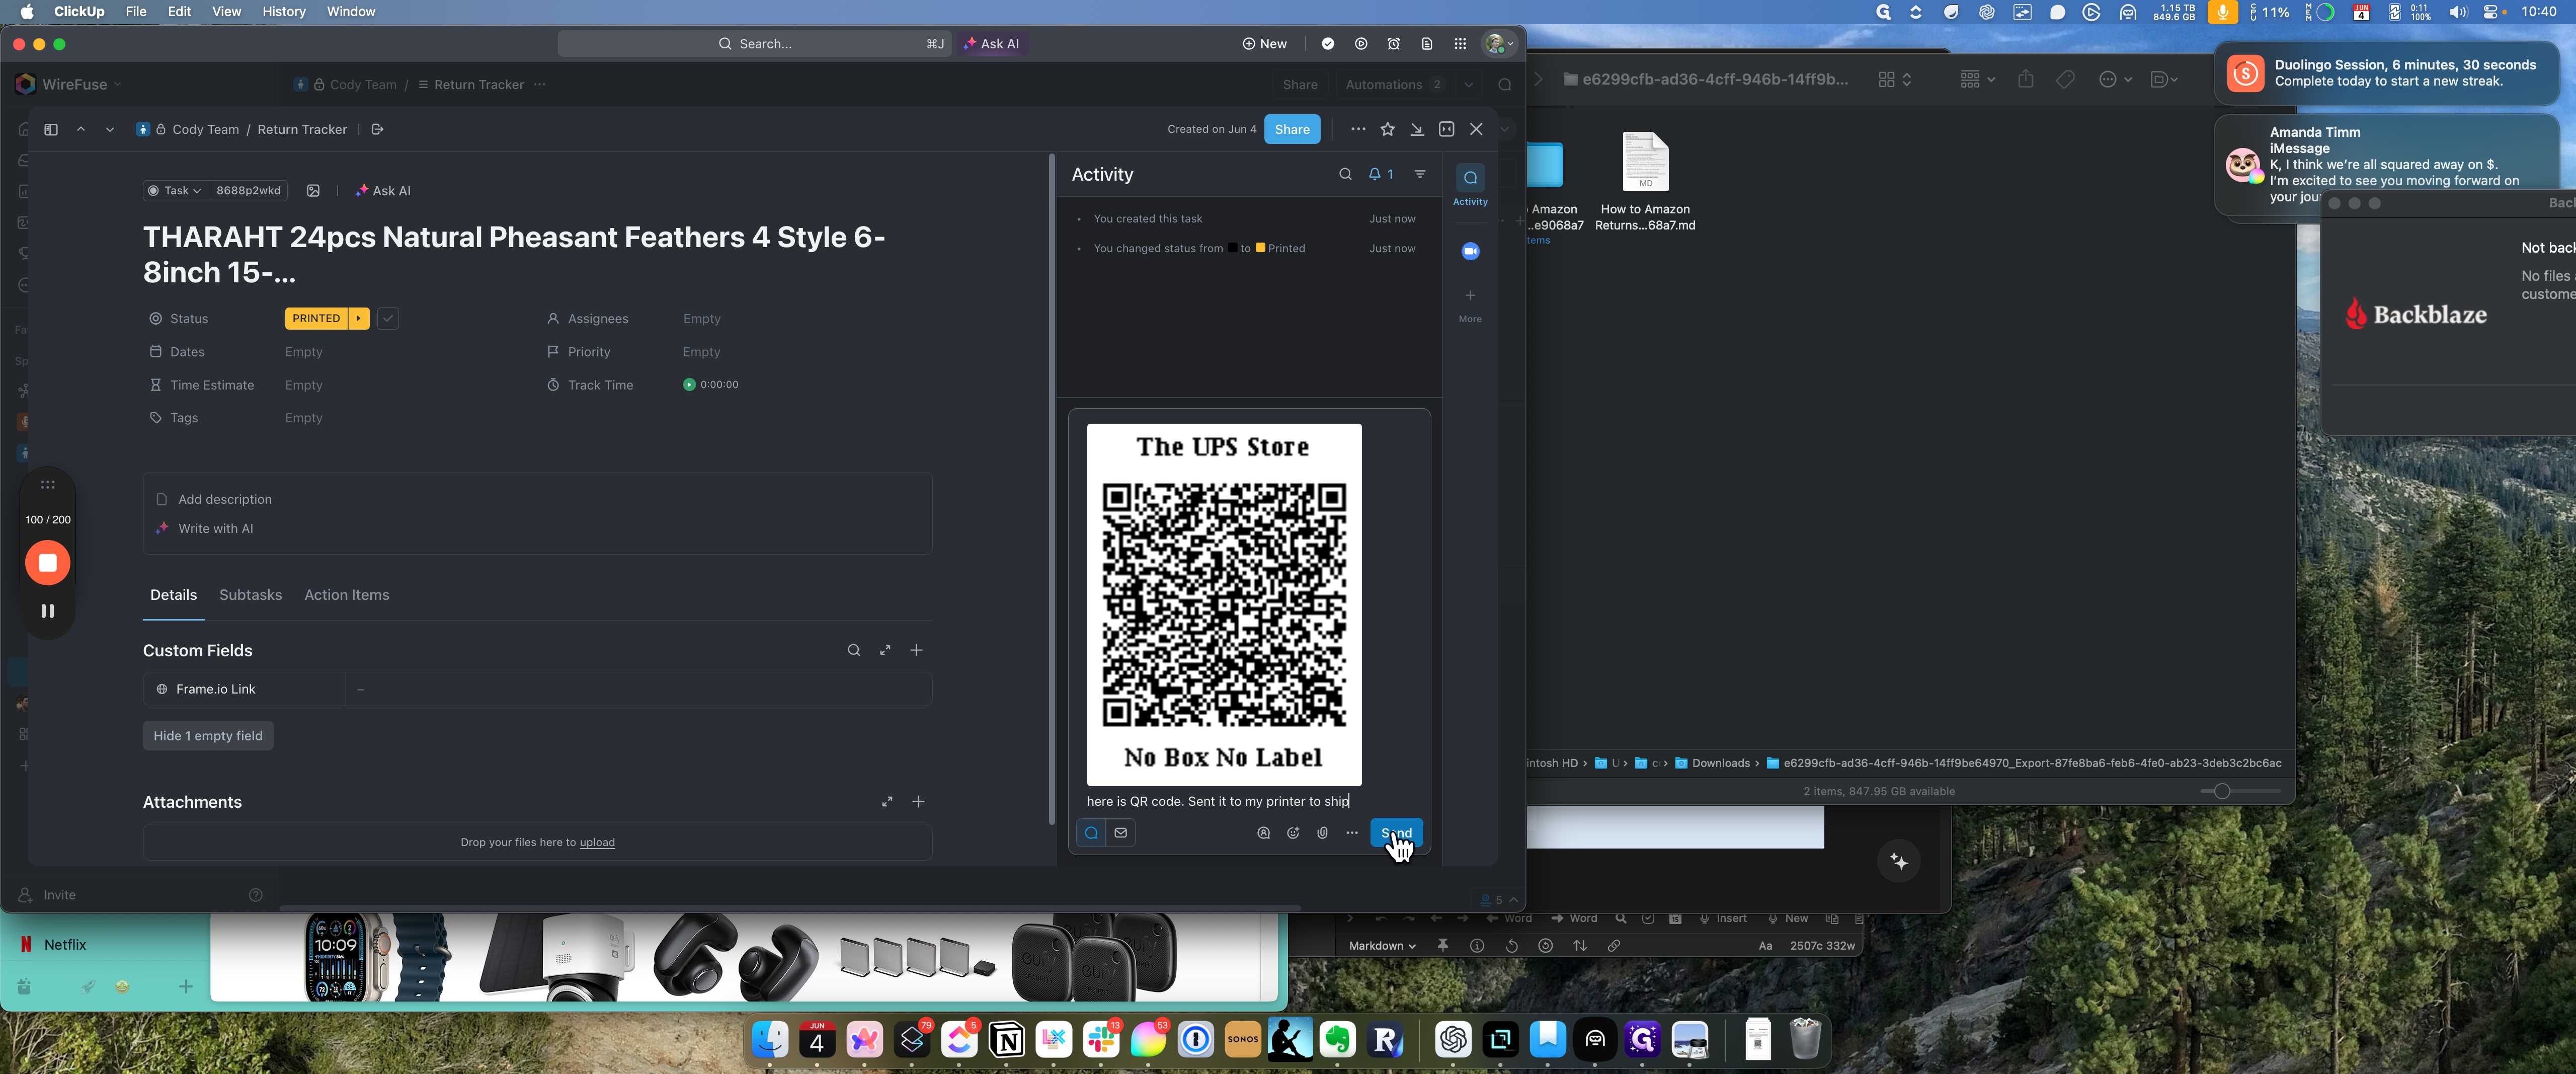This screenshot has width=2576, height=1074.
Task: Go to next task with down chevron
Action: point(110,129)
